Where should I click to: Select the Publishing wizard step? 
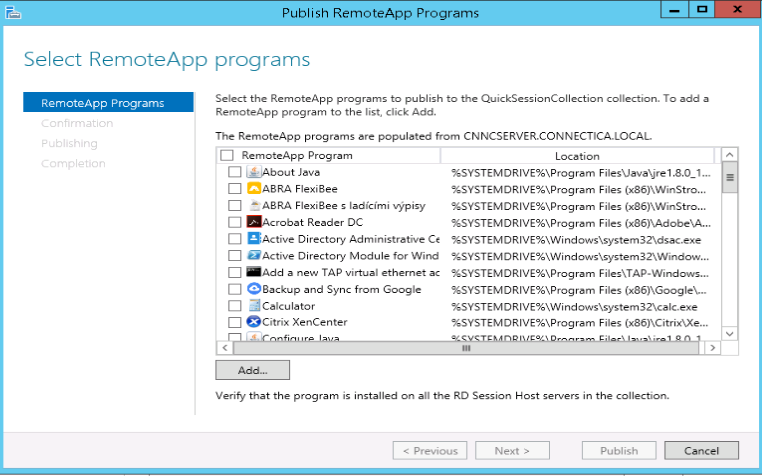coord(69,143)
